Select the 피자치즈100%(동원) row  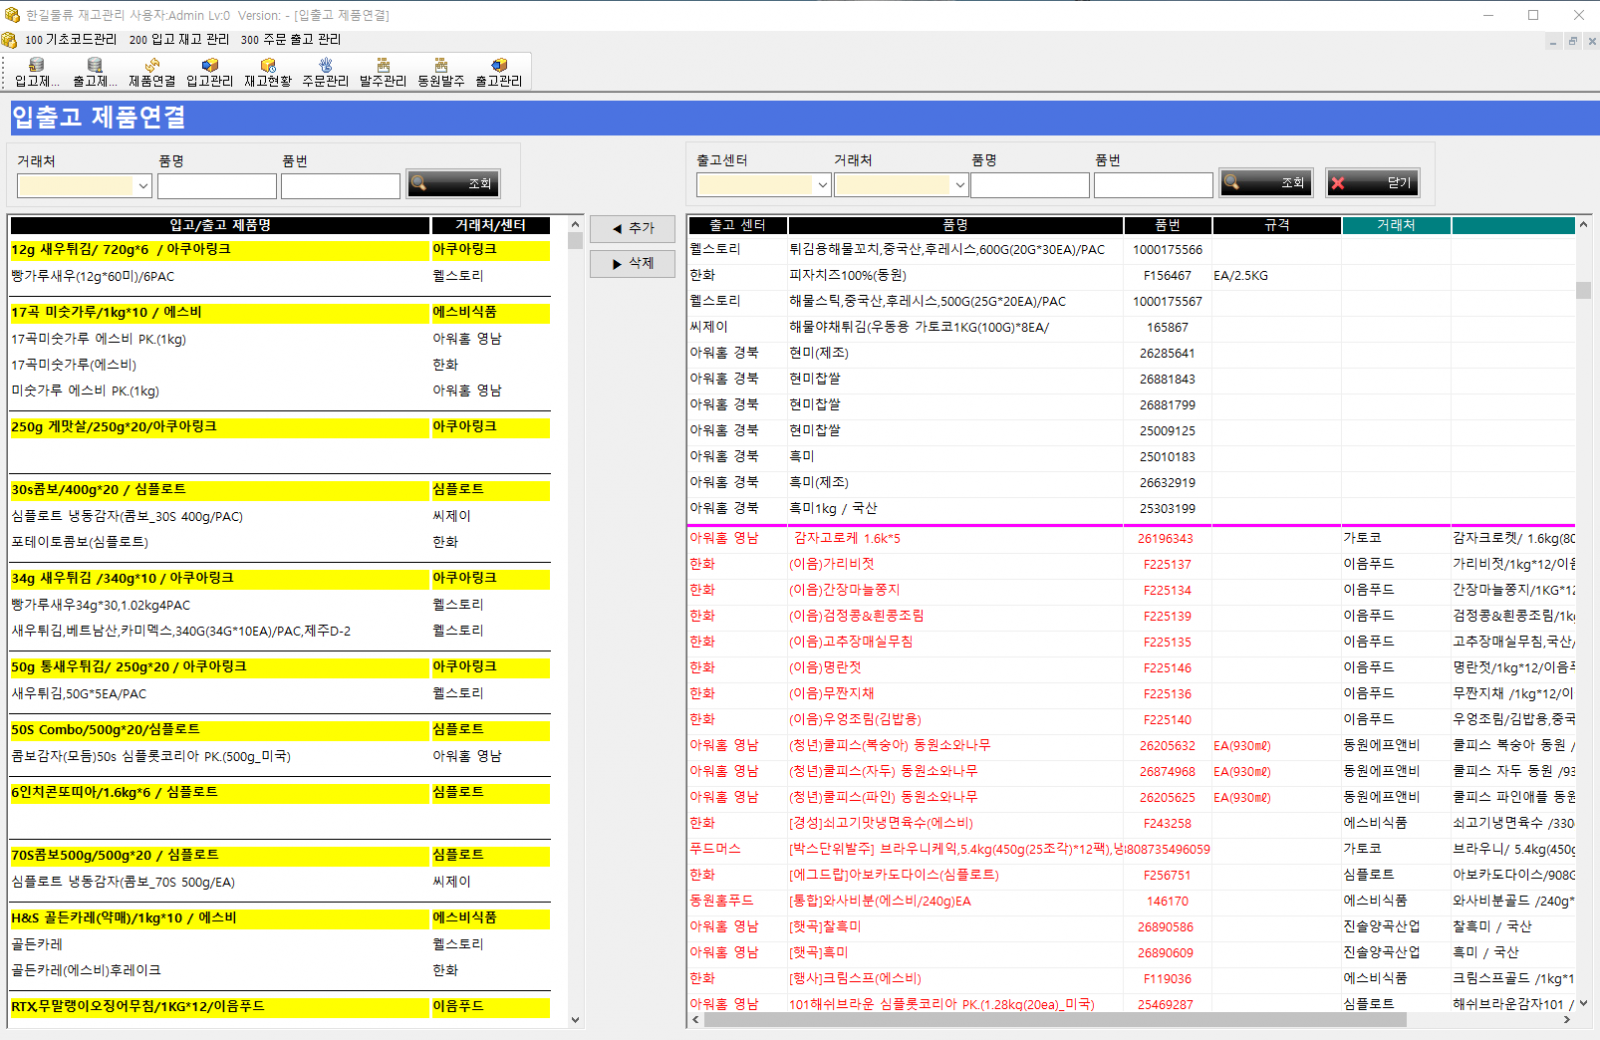pos(1131,275)
